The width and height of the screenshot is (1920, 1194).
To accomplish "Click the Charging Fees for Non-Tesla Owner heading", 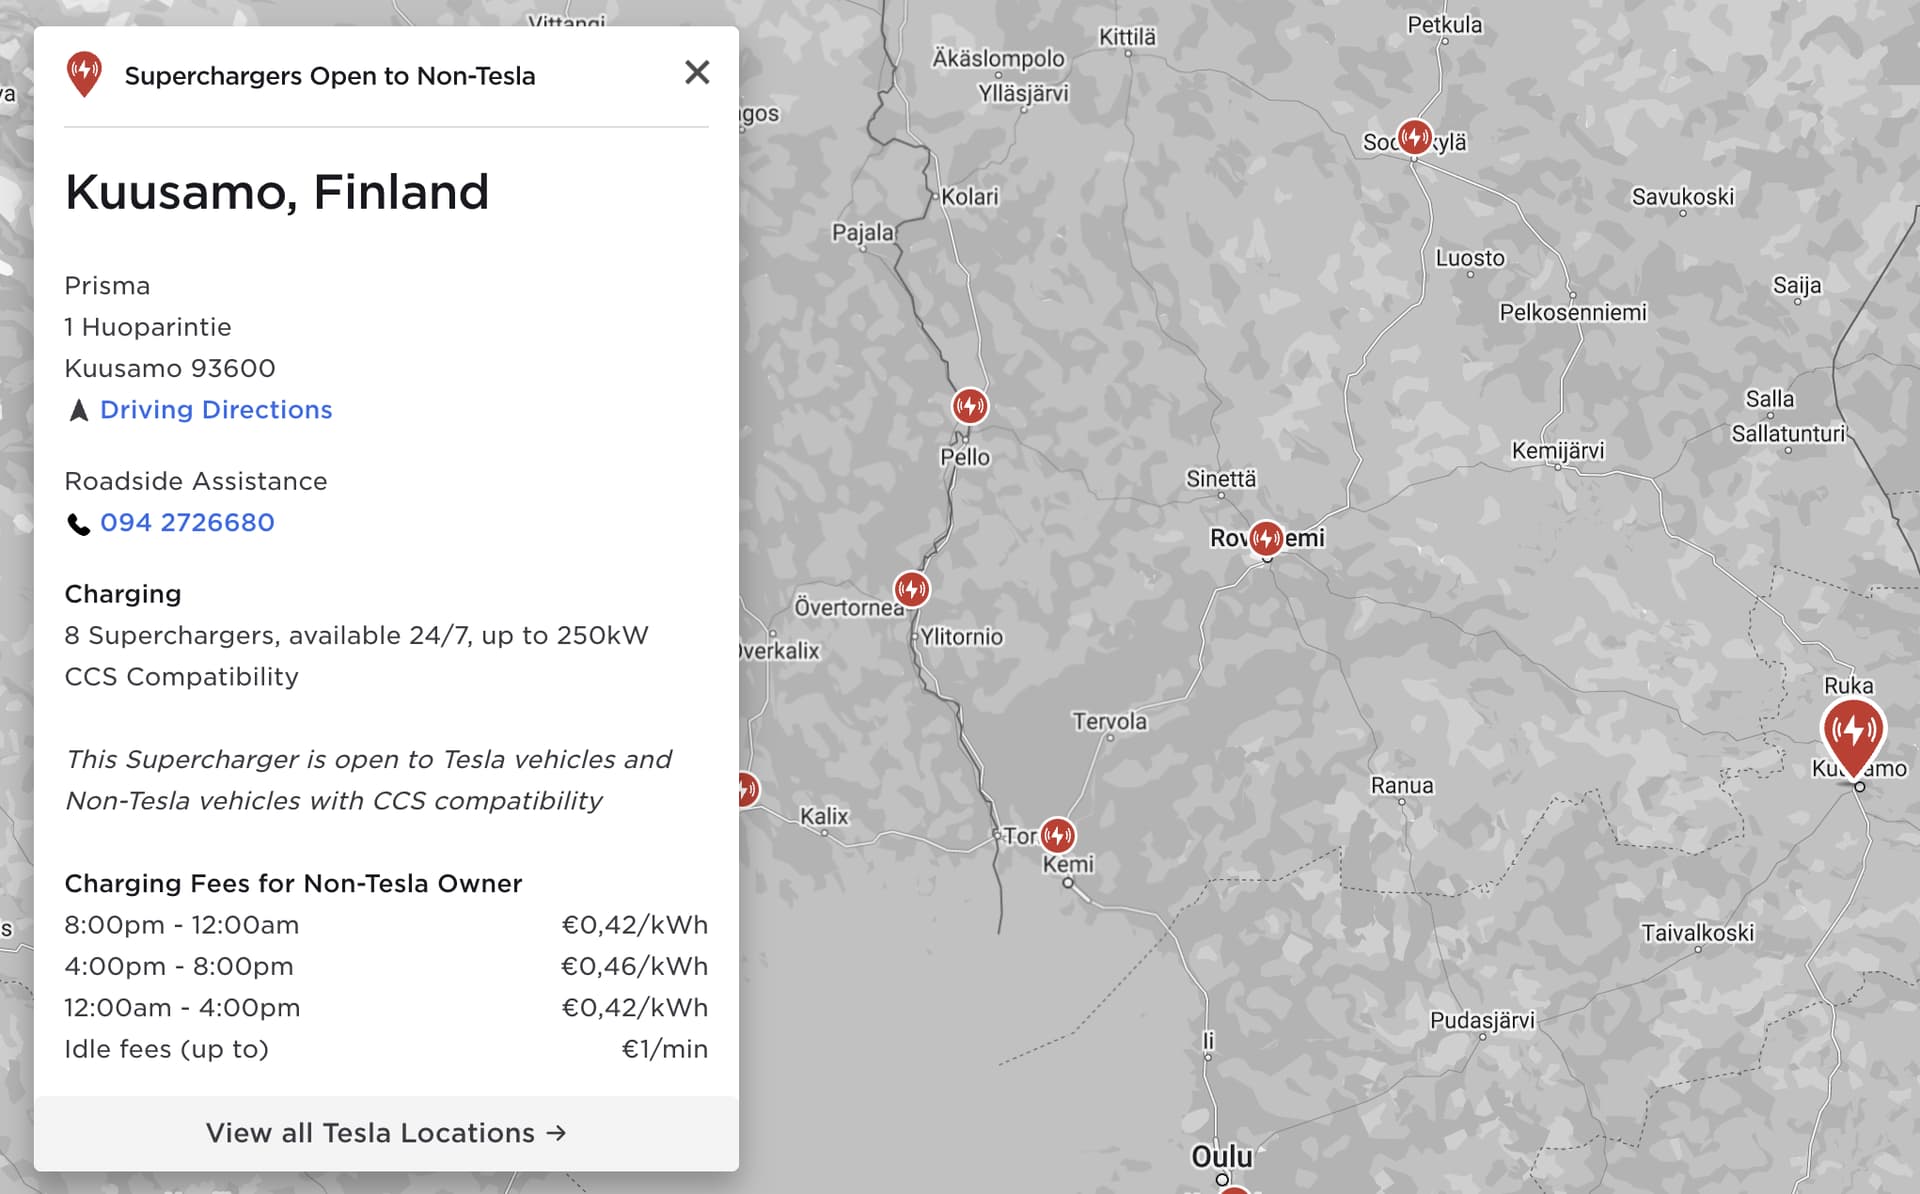I will pyautogui.click(x=294, y=884).
